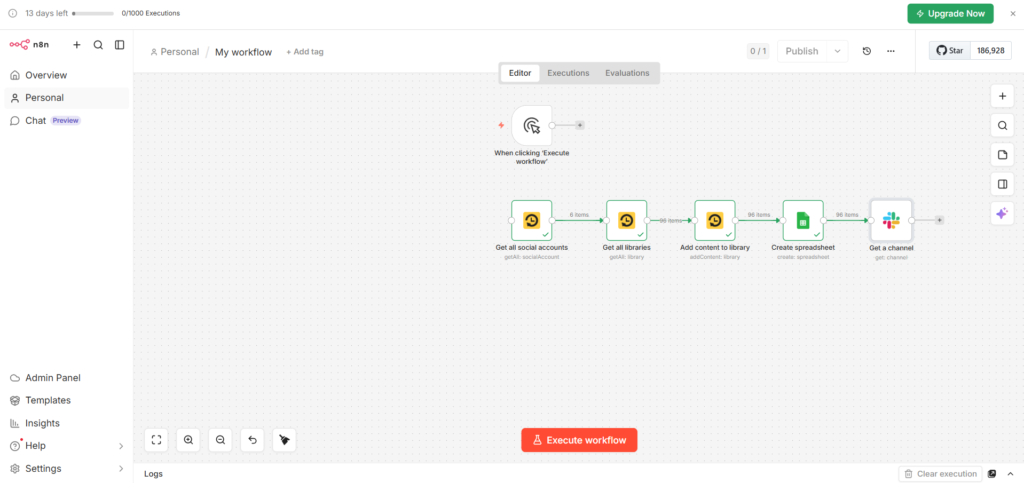The image size is (1024, 483).
Task: Switch to the Evaluations tab
Action: [x=627, y=73]
